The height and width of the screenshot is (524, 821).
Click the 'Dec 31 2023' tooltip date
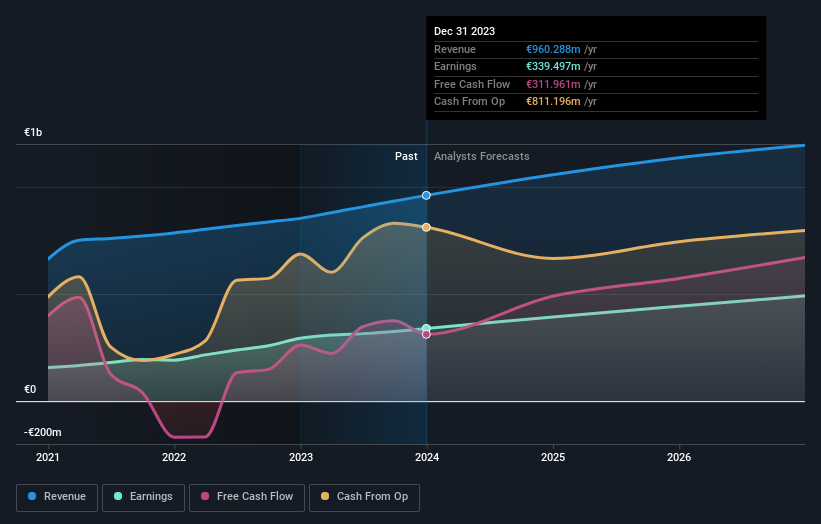(x=464, y=31)
